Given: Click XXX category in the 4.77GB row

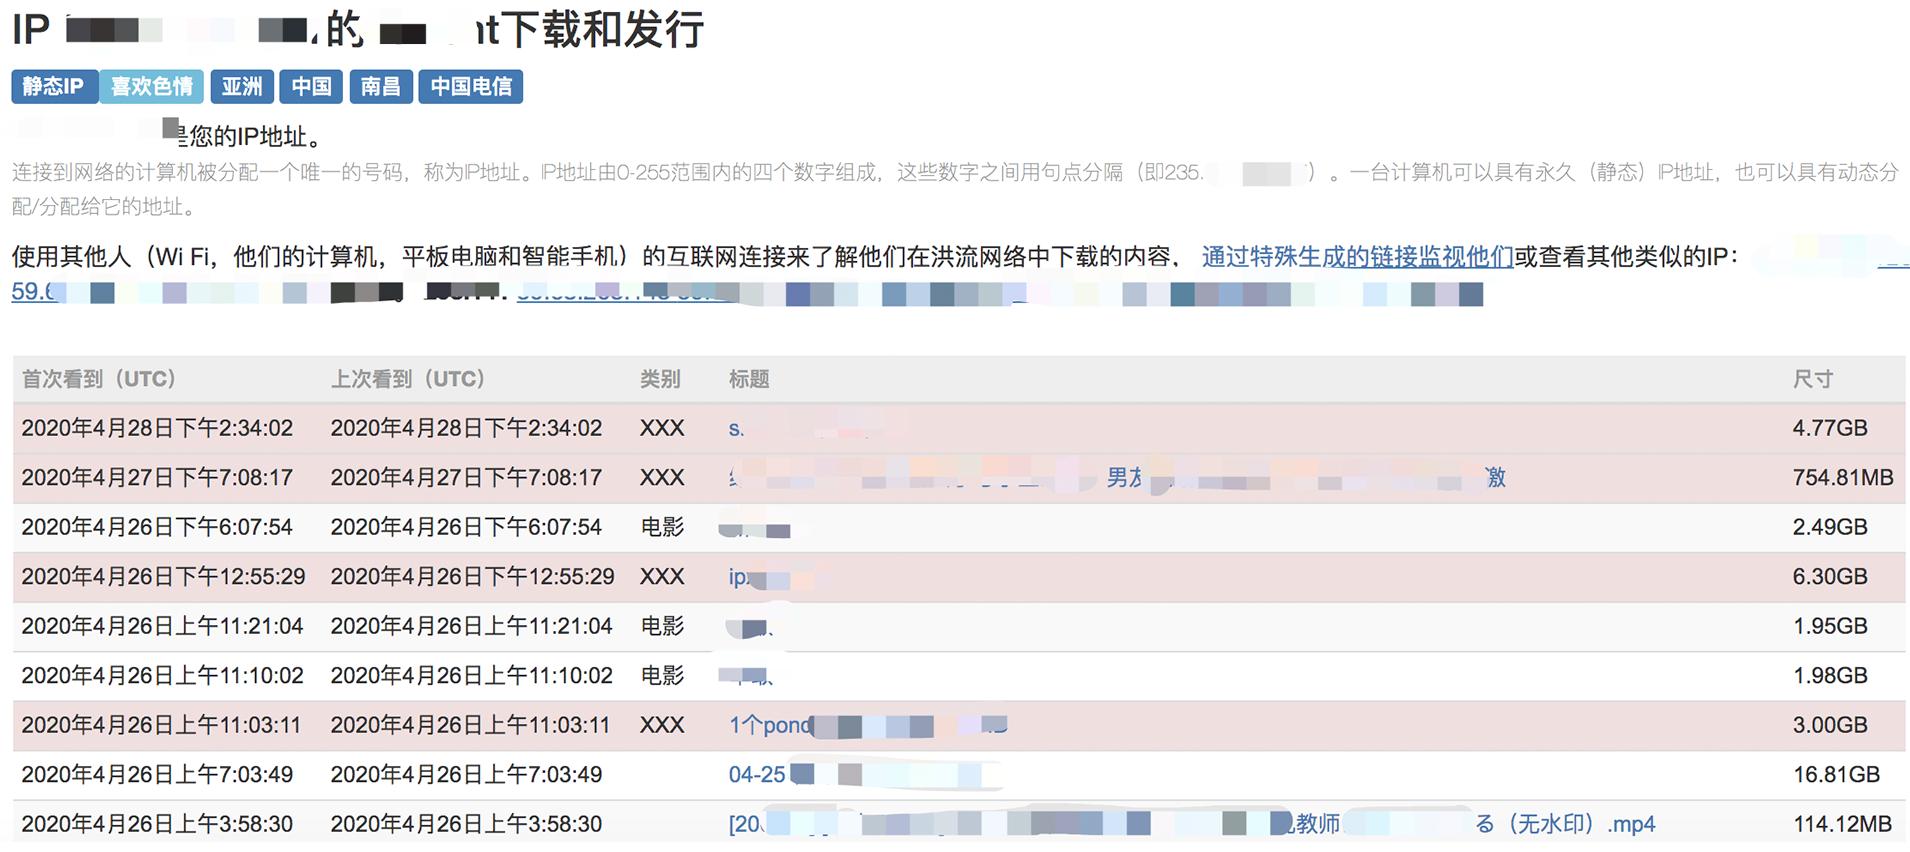Looking at the screenshot, I should pyautogui.click(x=662, y=428).
